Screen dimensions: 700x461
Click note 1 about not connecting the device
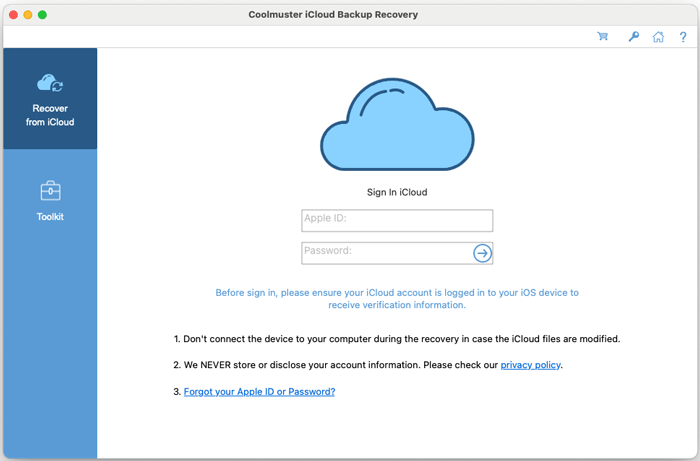pyautogui.click(x=397, y=339)
